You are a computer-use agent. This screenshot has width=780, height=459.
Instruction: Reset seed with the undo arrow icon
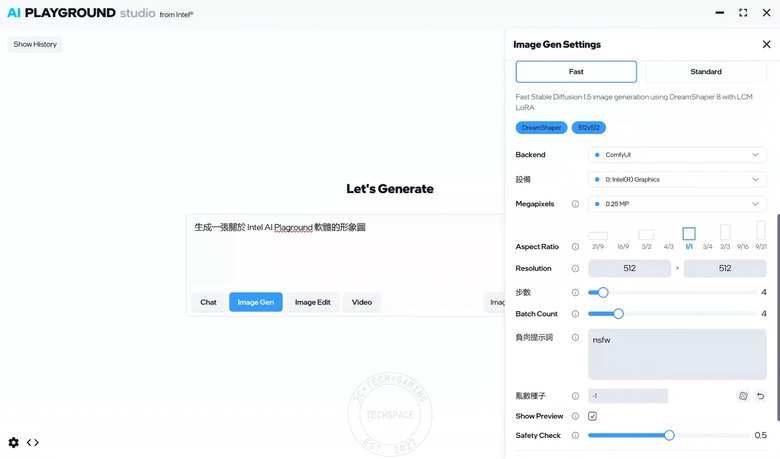[760, 396]
